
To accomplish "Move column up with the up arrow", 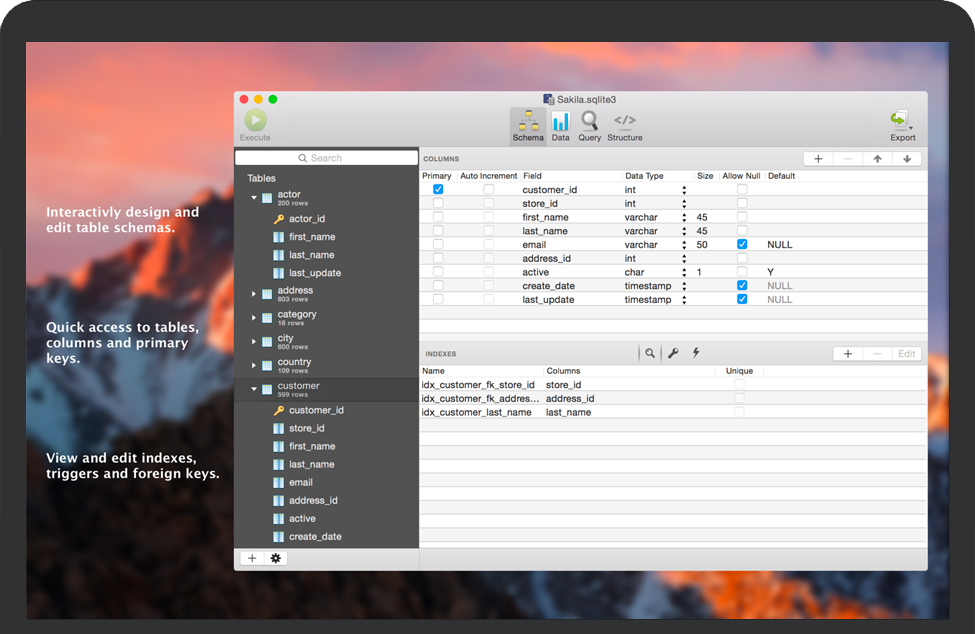I will [x=877, y=159].
